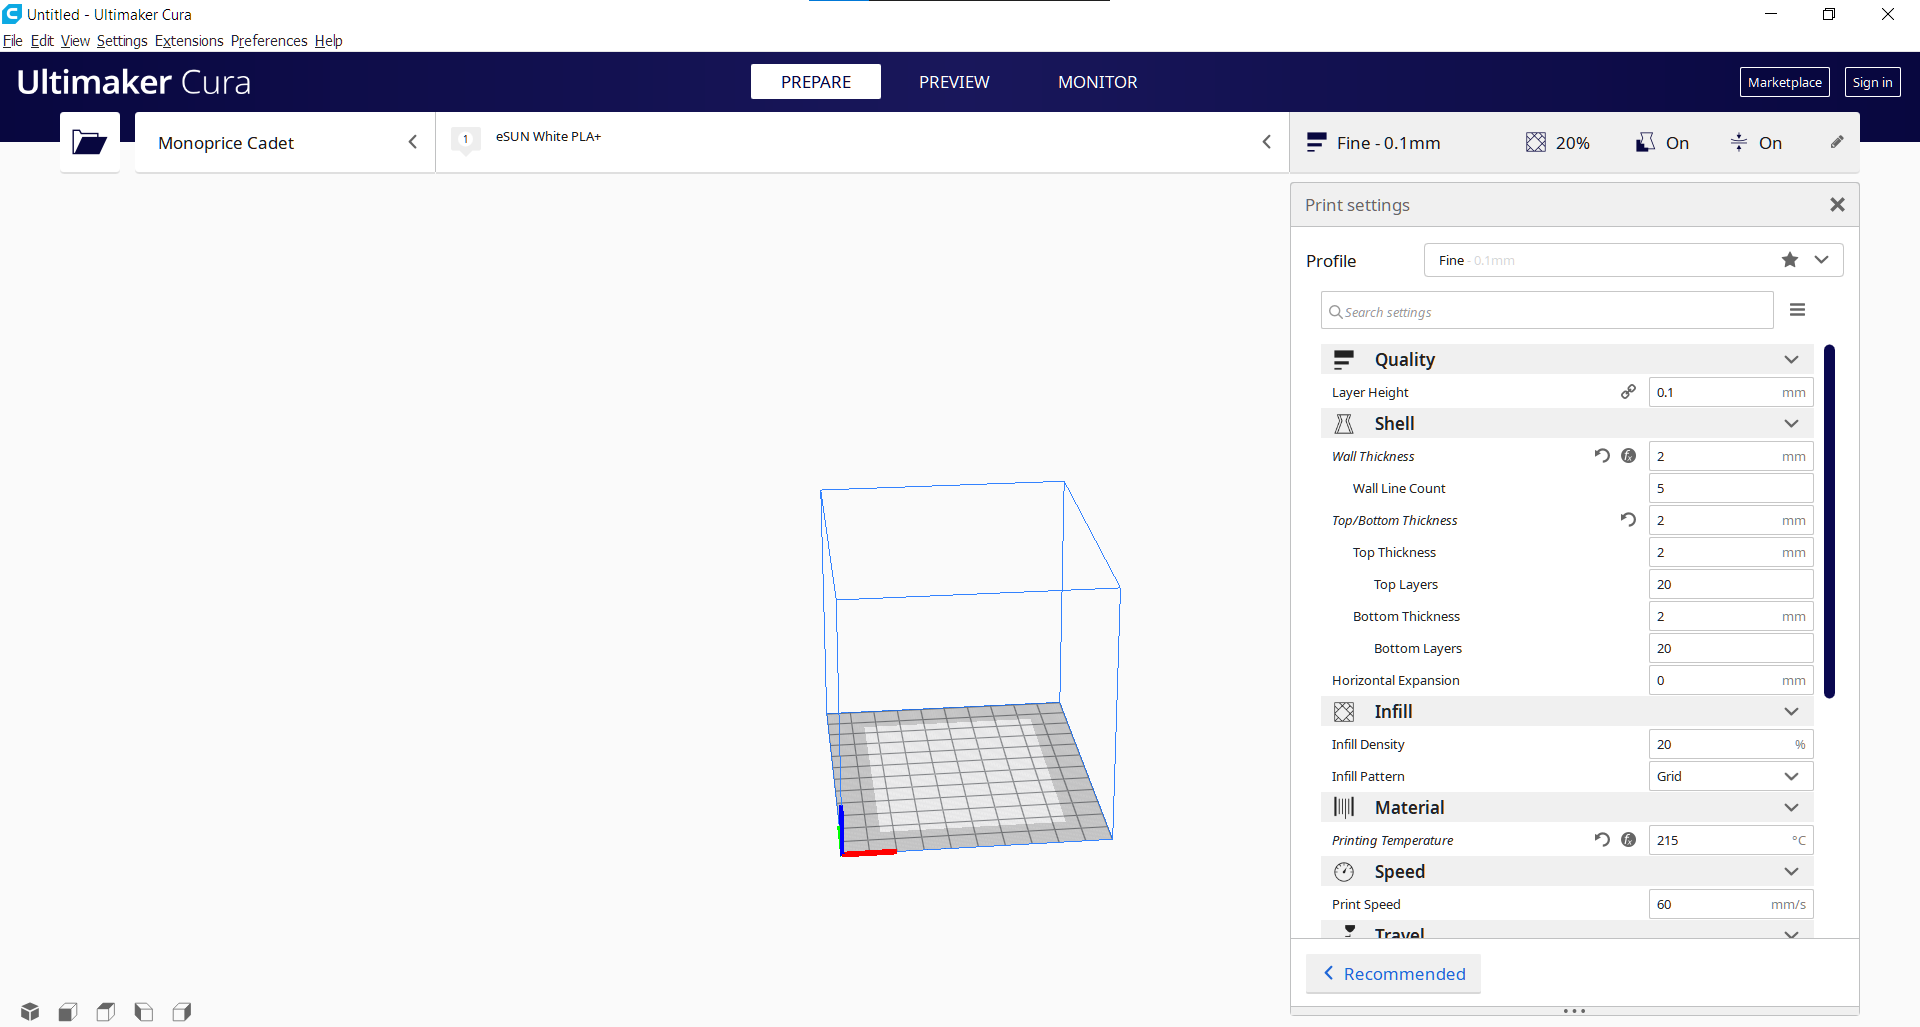Click the Layer Height link chain icon
Viewport: 1920px width, 1027px height.
coord(1628,392)
